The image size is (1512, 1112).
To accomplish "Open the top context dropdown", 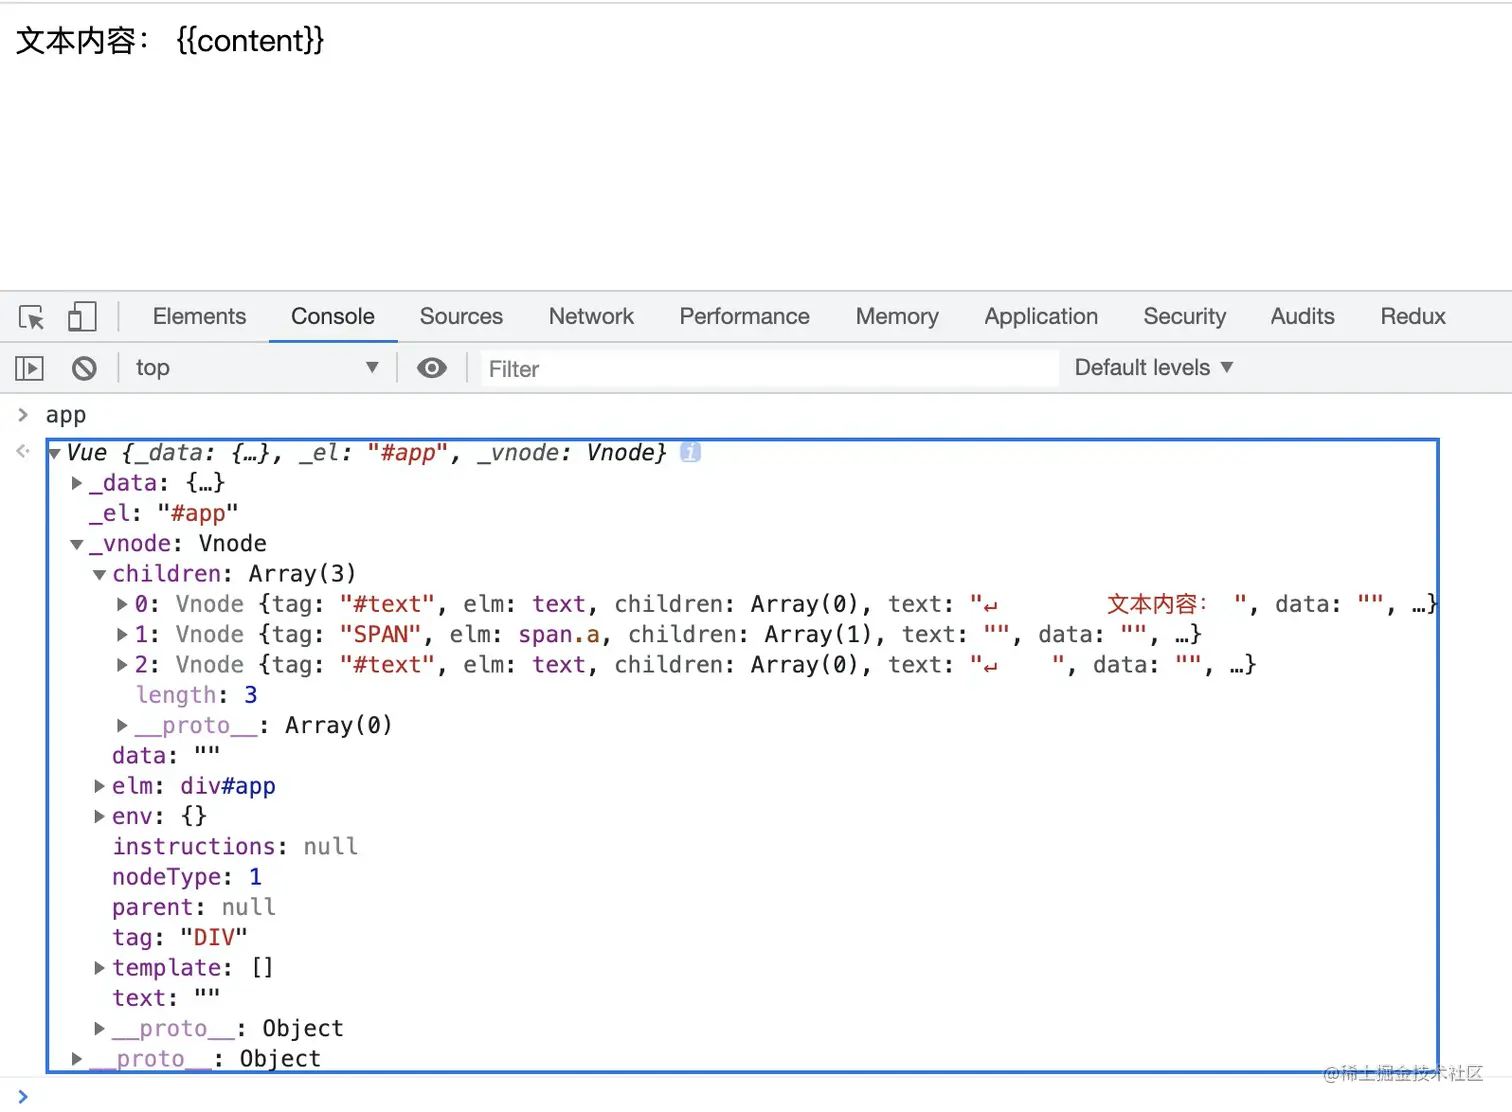I will click(256, 368).
